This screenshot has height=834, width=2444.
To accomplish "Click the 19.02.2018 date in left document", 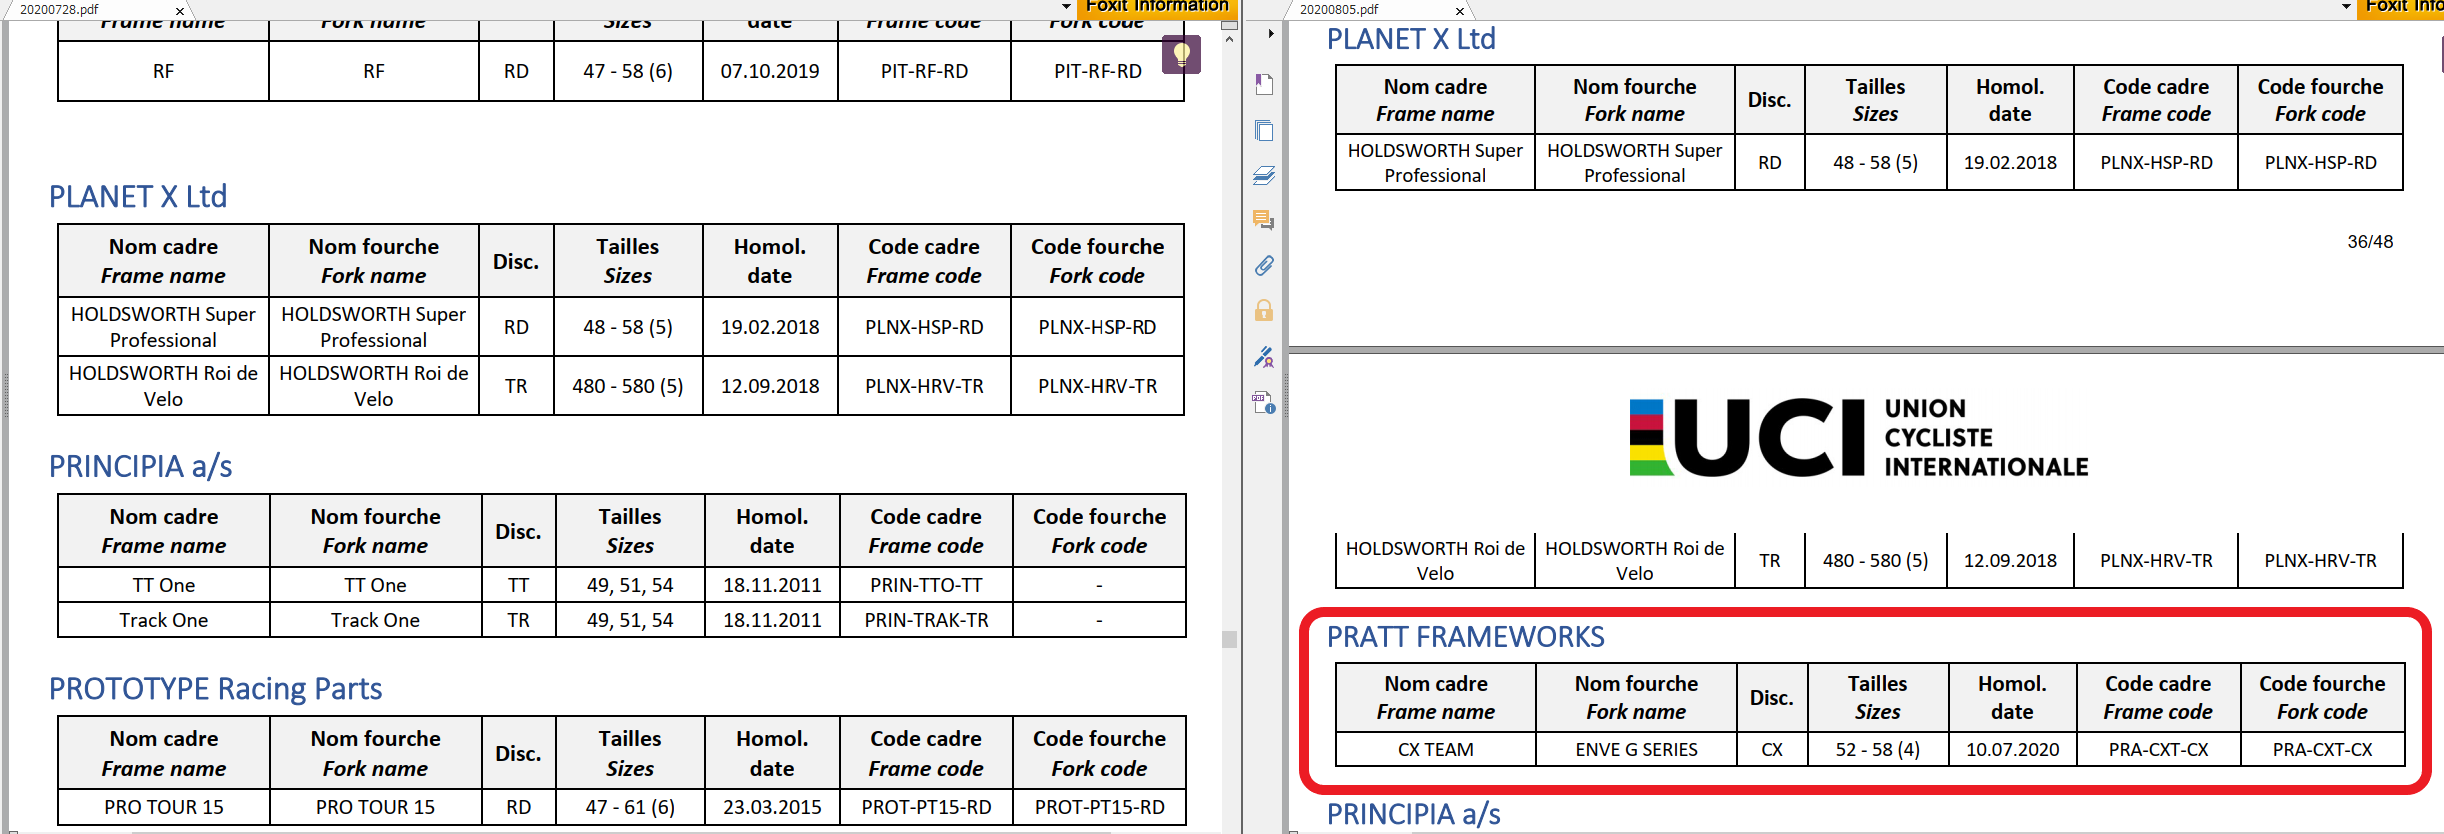I will [x=770, y=327].
